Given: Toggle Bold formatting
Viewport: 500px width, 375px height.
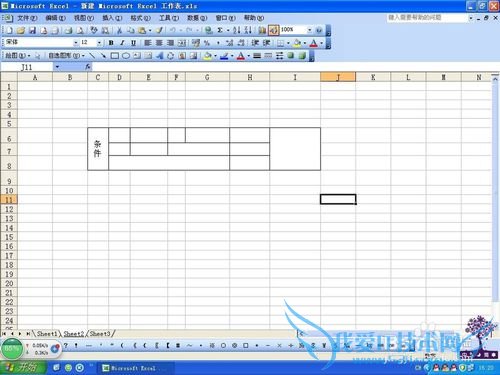Looking at the screenshot, I should pos(111,43).
